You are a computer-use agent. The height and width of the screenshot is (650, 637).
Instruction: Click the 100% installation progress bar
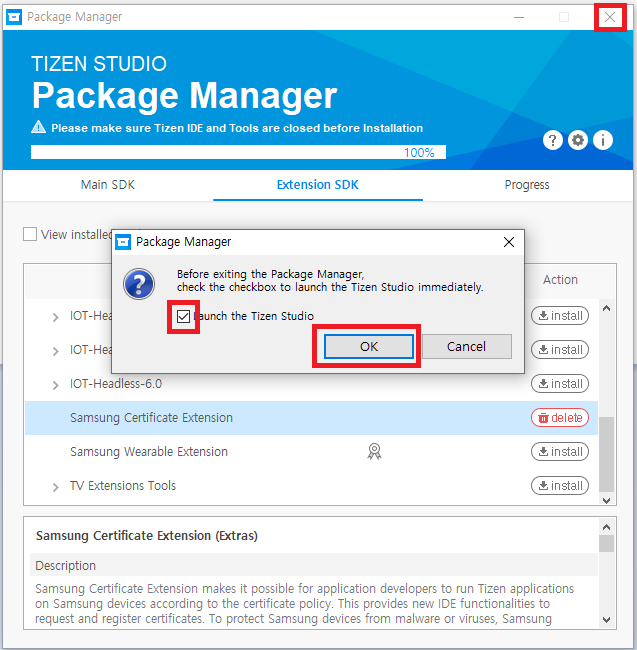[x=238, y=152]
